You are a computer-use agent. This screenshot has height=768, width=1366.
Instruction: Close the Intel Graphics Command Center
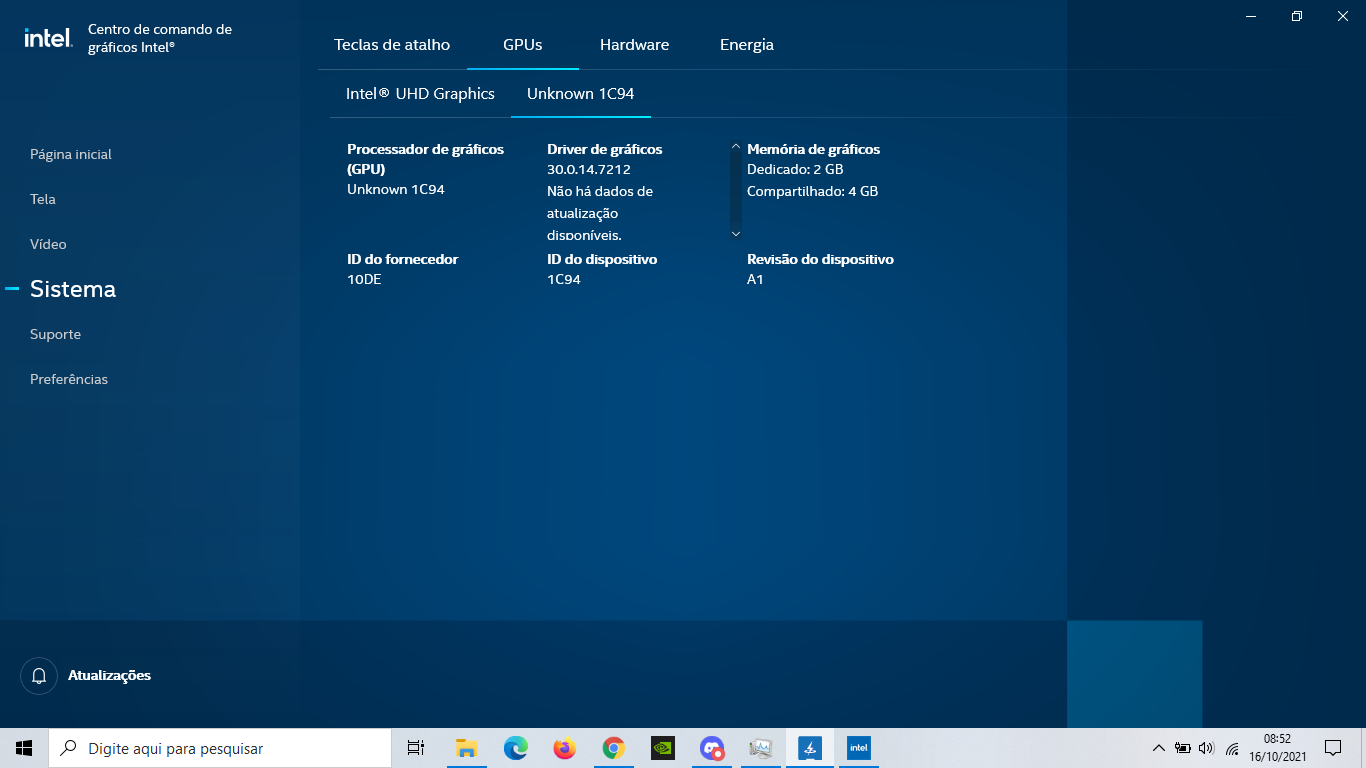1343,16
